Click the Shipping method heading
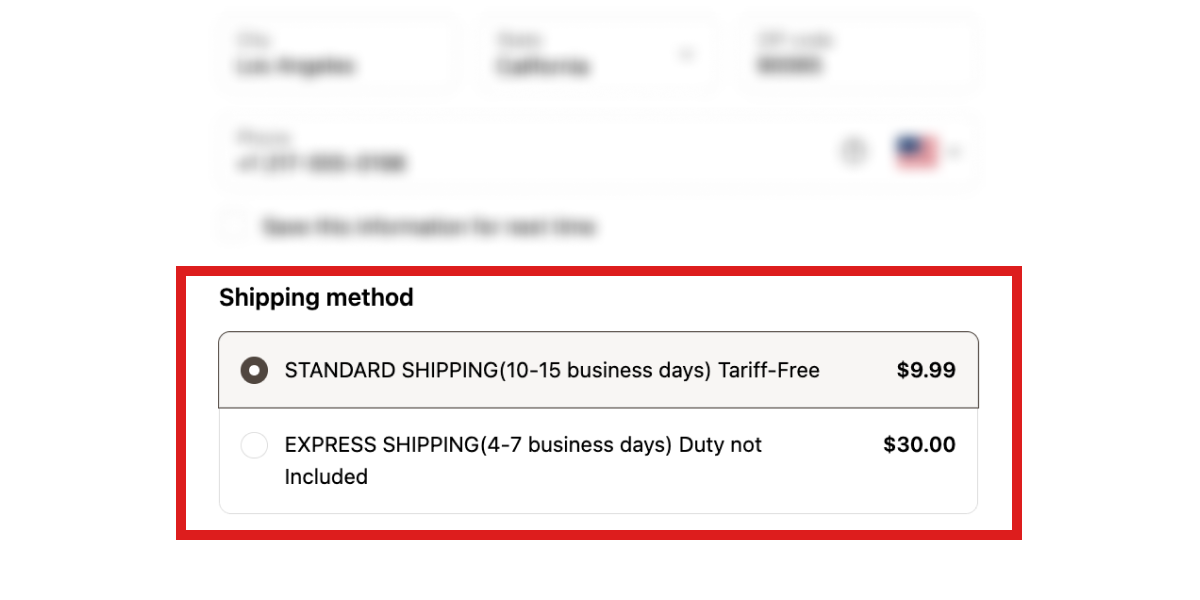The height and width of the screenshot is (600, 1200). 316,298
